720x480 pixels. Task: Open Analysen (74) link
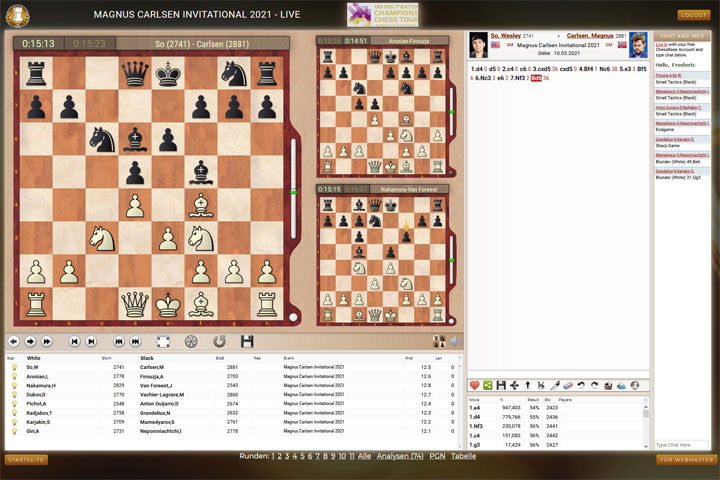400,456
